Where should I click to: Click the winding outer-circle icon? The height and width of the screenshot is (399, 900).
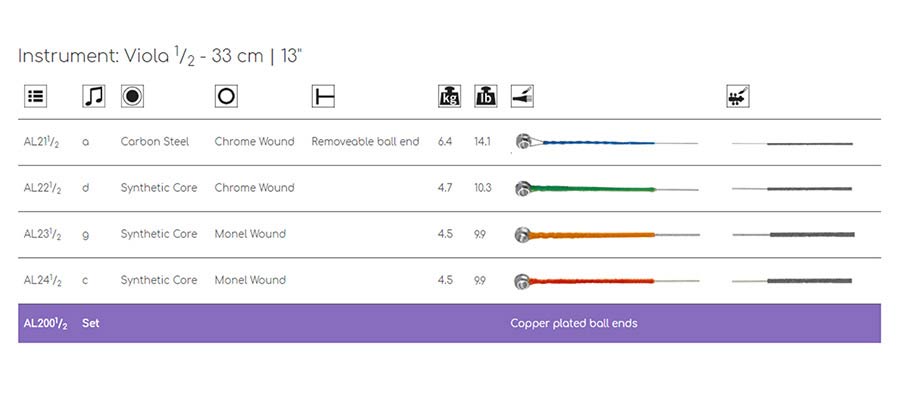point(226,96)
